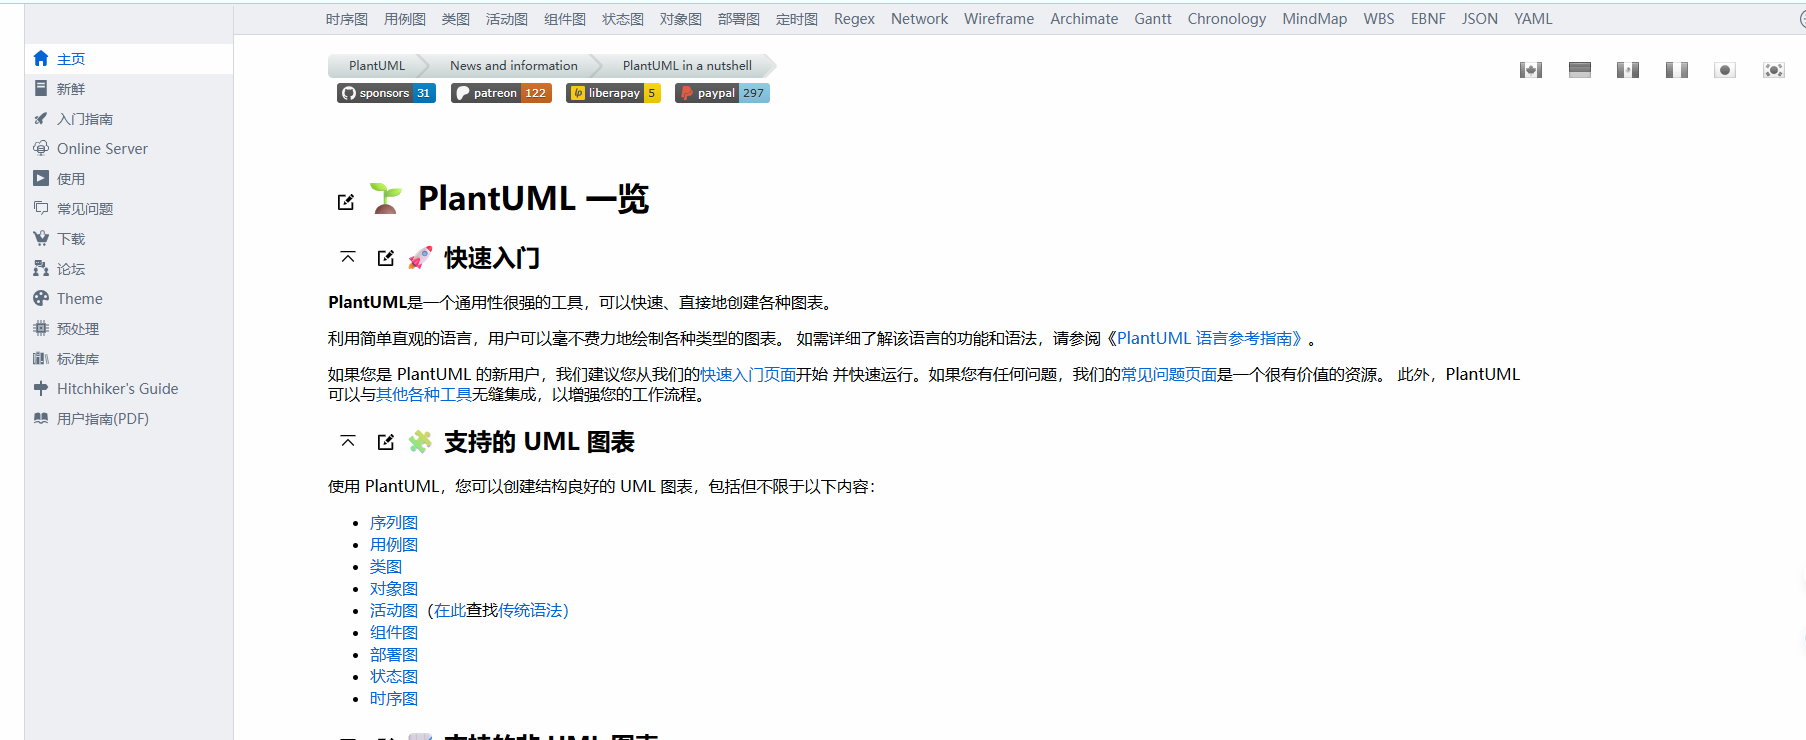Pick the German flag language icon
This screenshot has height=740, width=1806.
pos(1580,70)
